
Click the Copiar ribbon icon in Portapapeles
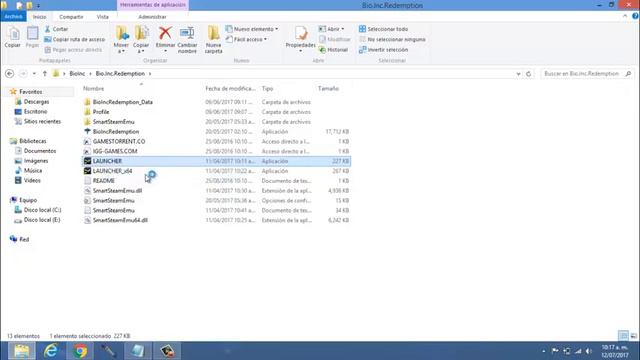click(x=13, y=37)
